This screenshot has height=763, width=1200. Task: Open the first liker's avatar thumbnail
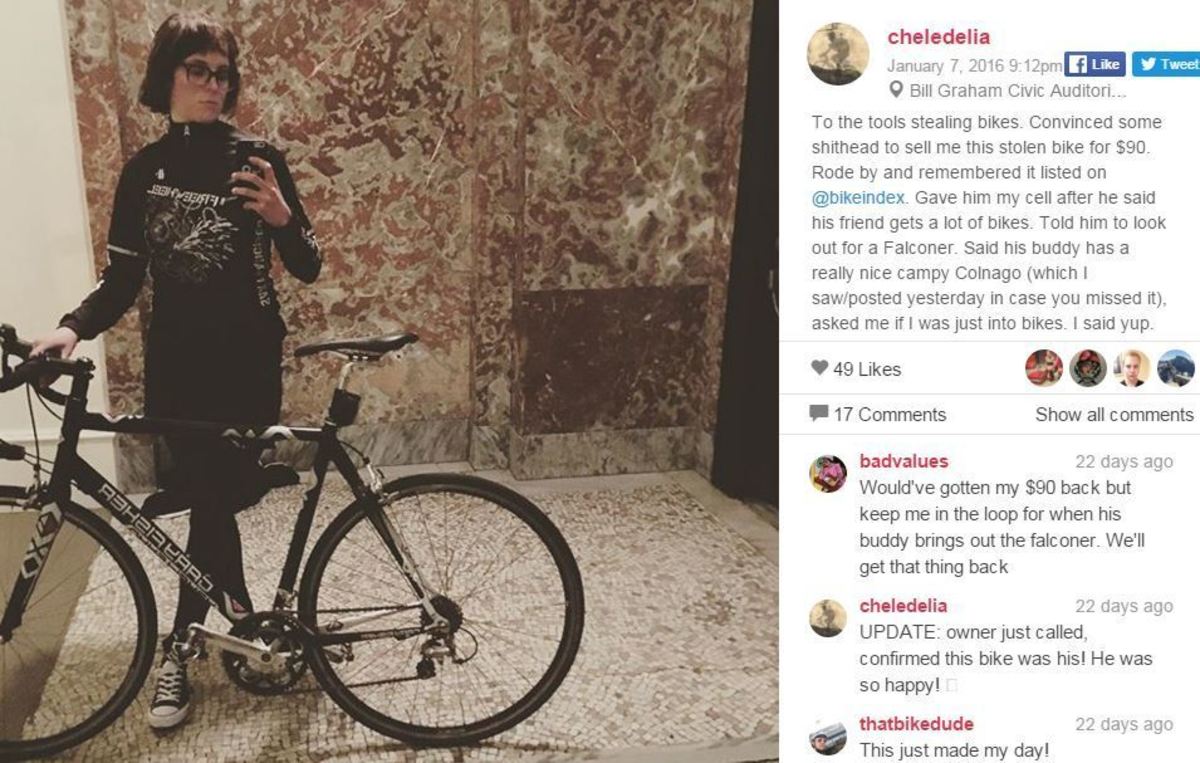pyautogui.click(x=1044, y=368)
